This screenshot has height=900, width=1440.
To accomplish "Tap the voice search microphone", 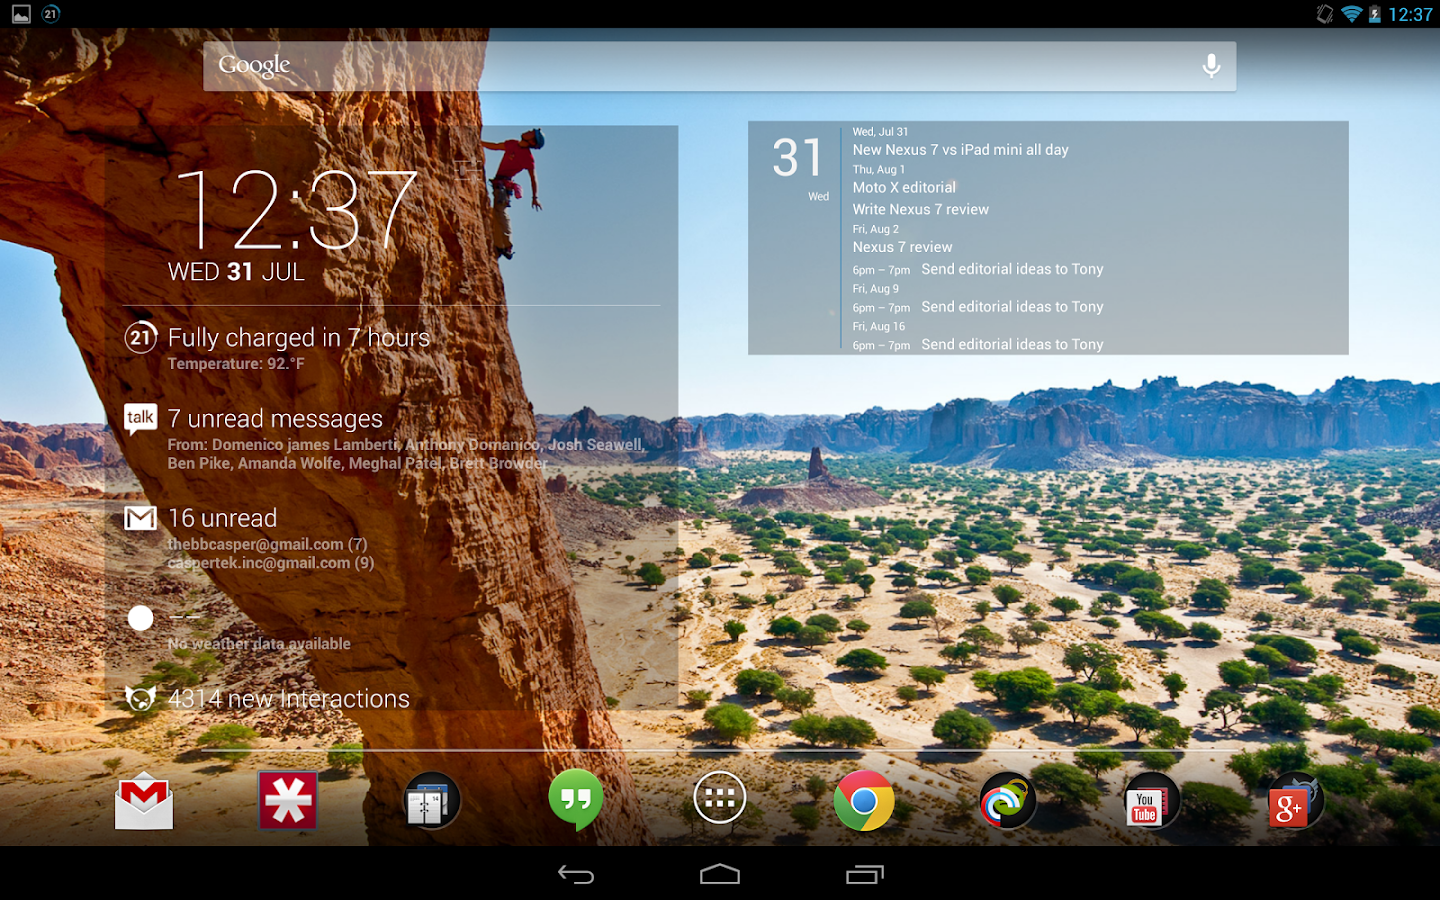I will 1211,65.
